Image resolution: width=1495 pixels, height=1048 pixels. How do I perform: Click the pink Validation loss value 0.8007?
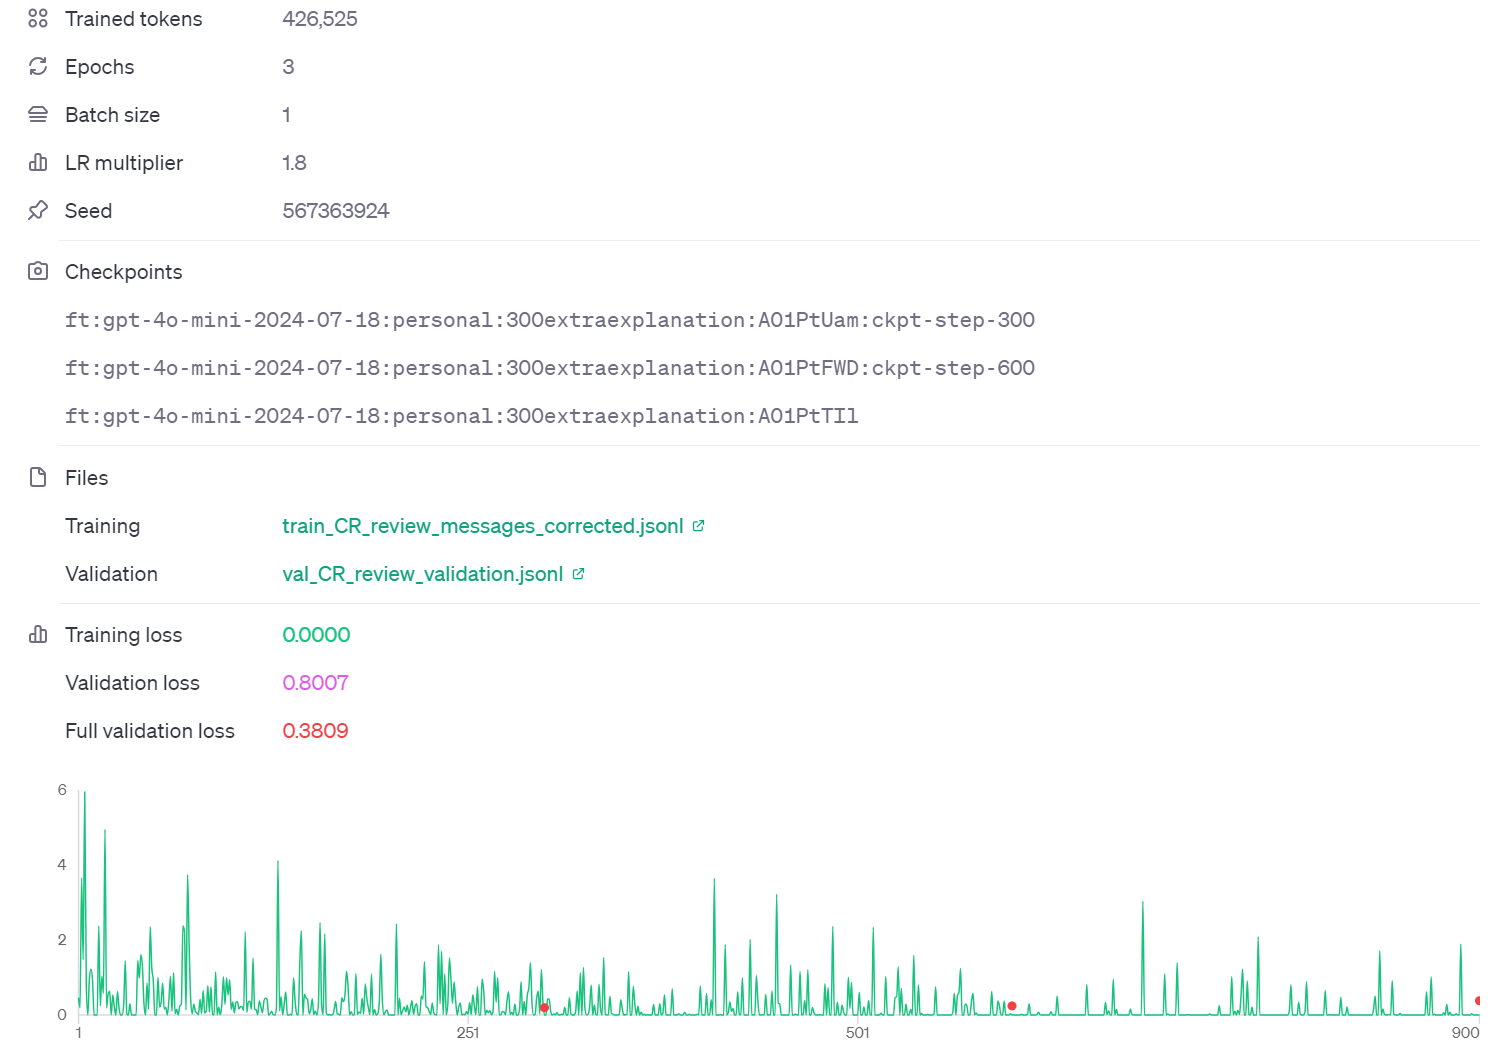pyautogui.click(x=315, y=682)
